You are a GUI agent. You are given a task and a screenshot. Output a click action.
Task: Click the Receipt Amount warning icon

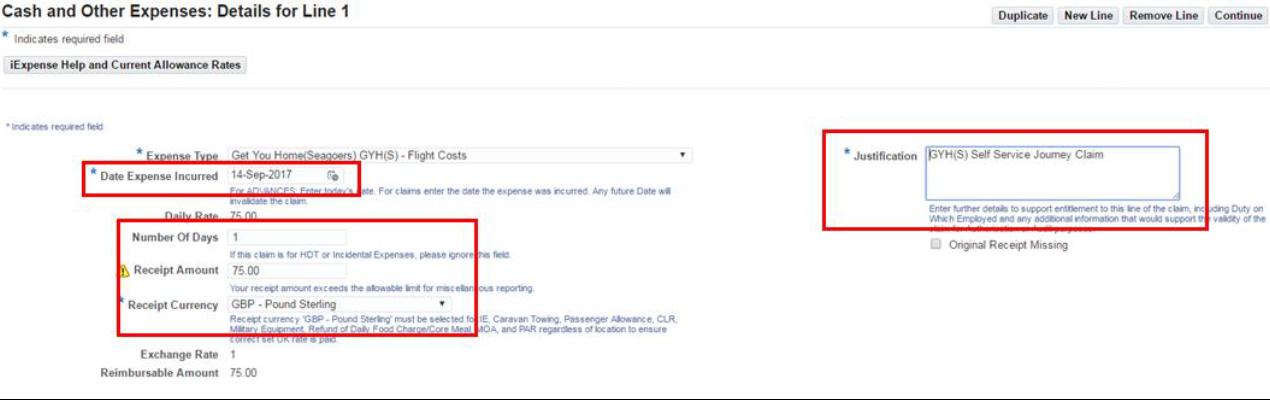tap(125, 271)
